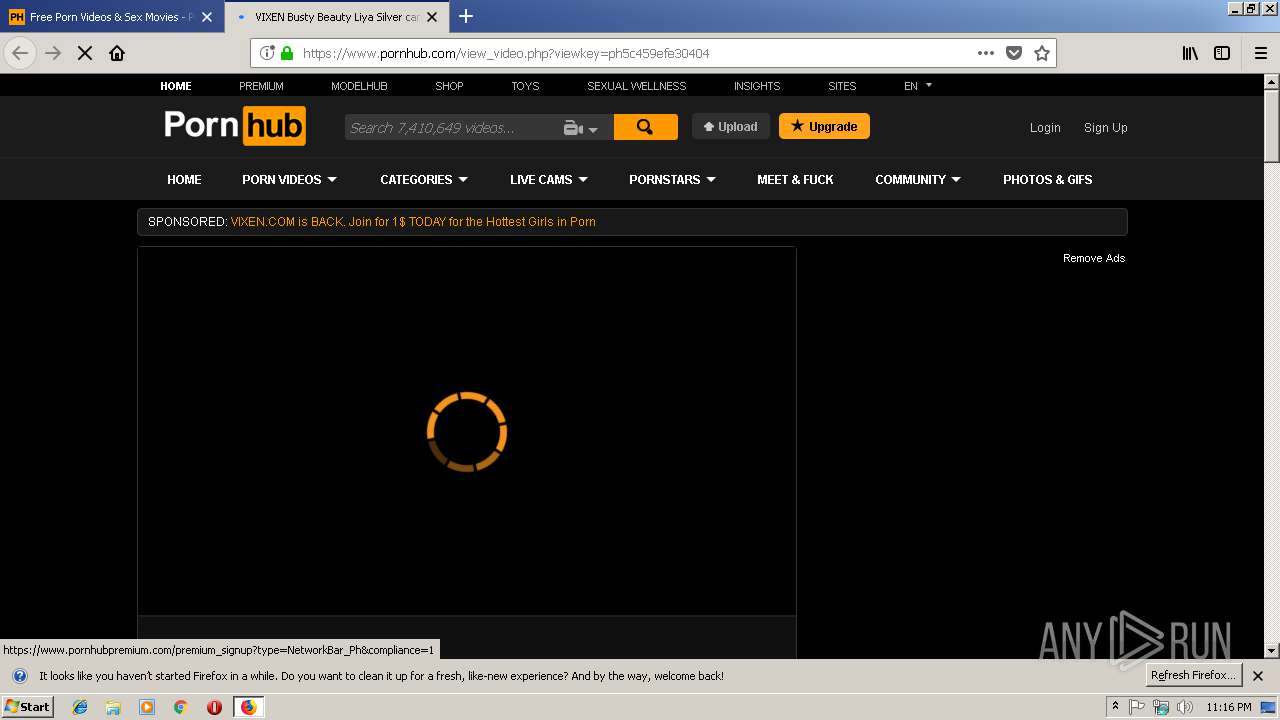Close the Free Porn Videos tab
Image resolution: width=1280 pixels, height=720 pixels.
pos(207,17)
